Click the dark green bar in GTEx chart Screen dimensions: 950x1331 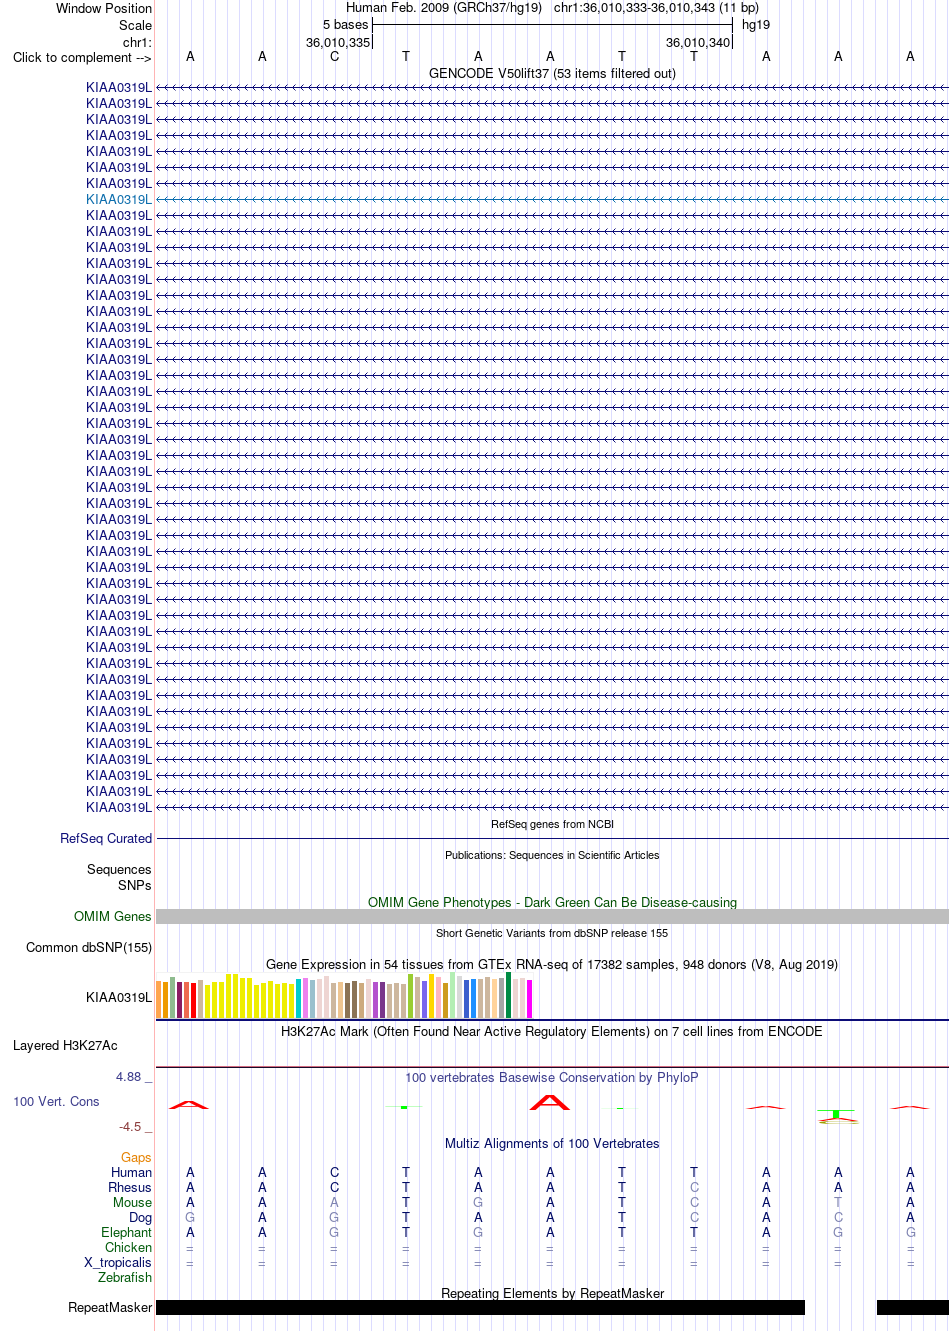tap(509, 995)
